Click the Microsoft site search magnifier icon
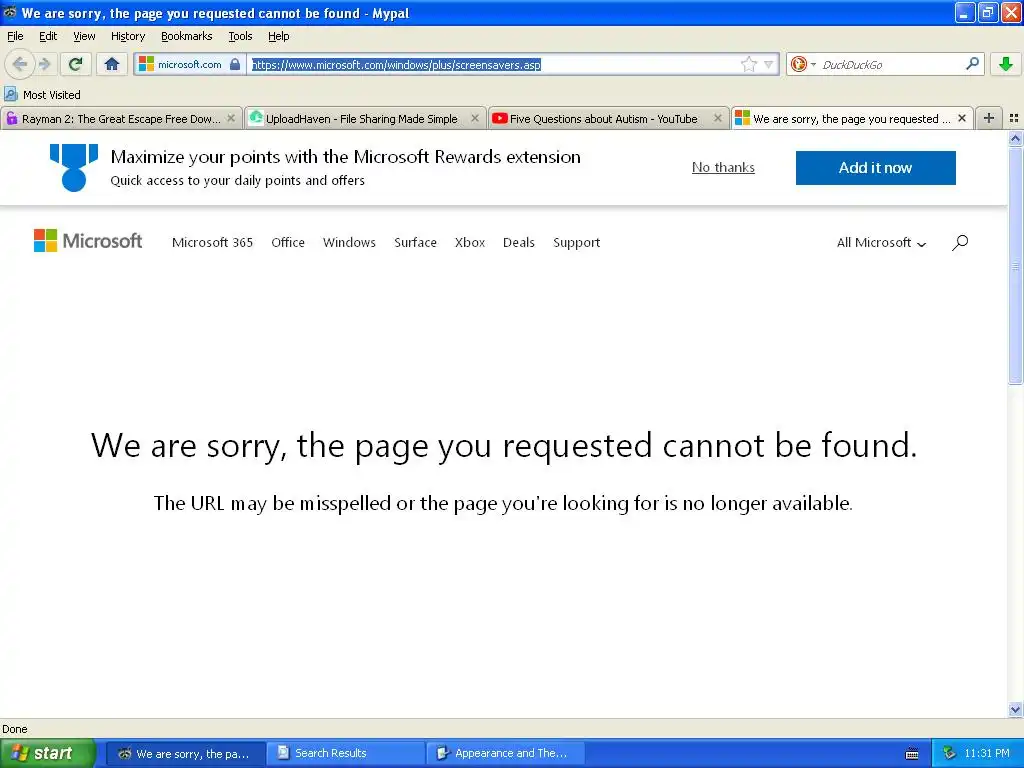This screenshot has width=1024, height=768. [x=959, y=243]
